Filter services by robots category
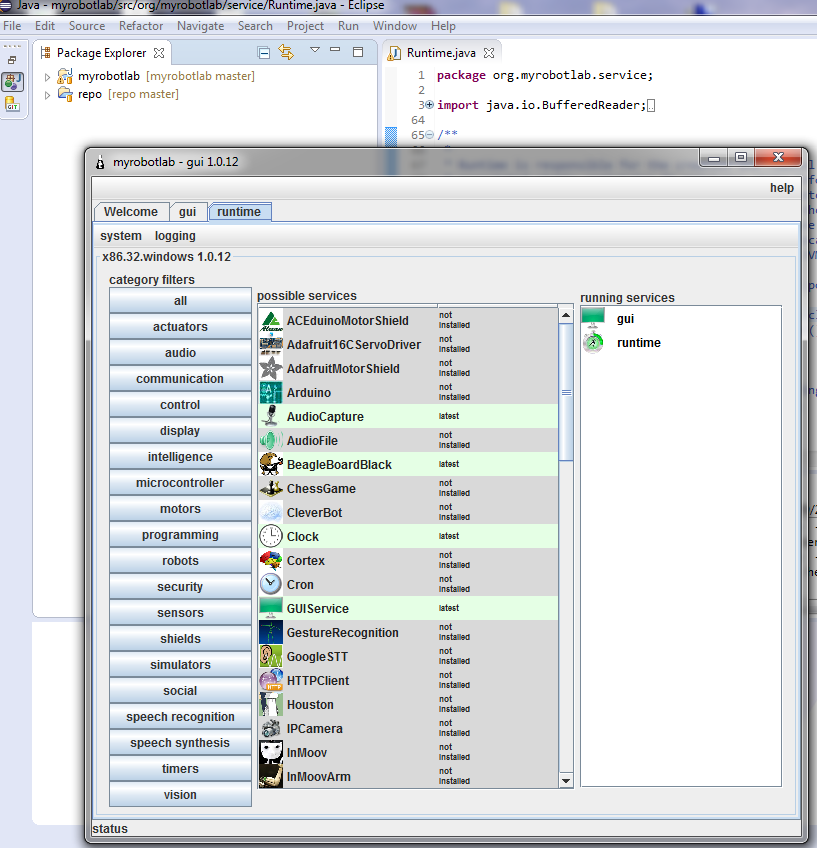 [180, 561]
